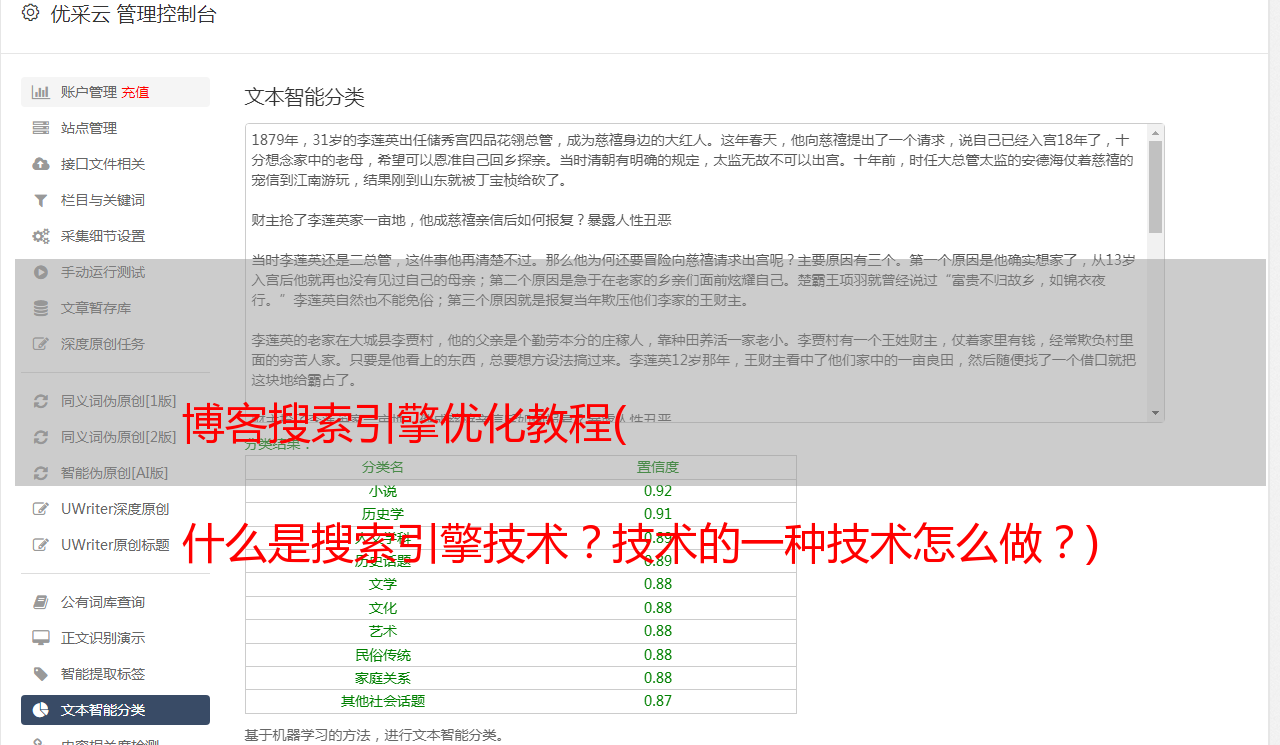
Task: Click the 文学 category cell
Action: pyautogui.click(x=383, y=584)
